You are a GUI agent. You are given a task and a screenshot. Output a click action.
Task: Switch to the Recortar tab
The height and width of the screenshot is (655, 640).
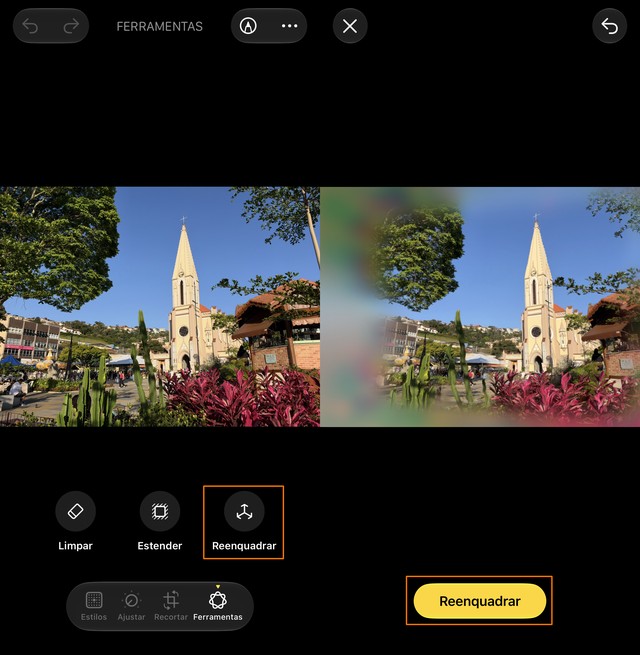tap(170, 606)
